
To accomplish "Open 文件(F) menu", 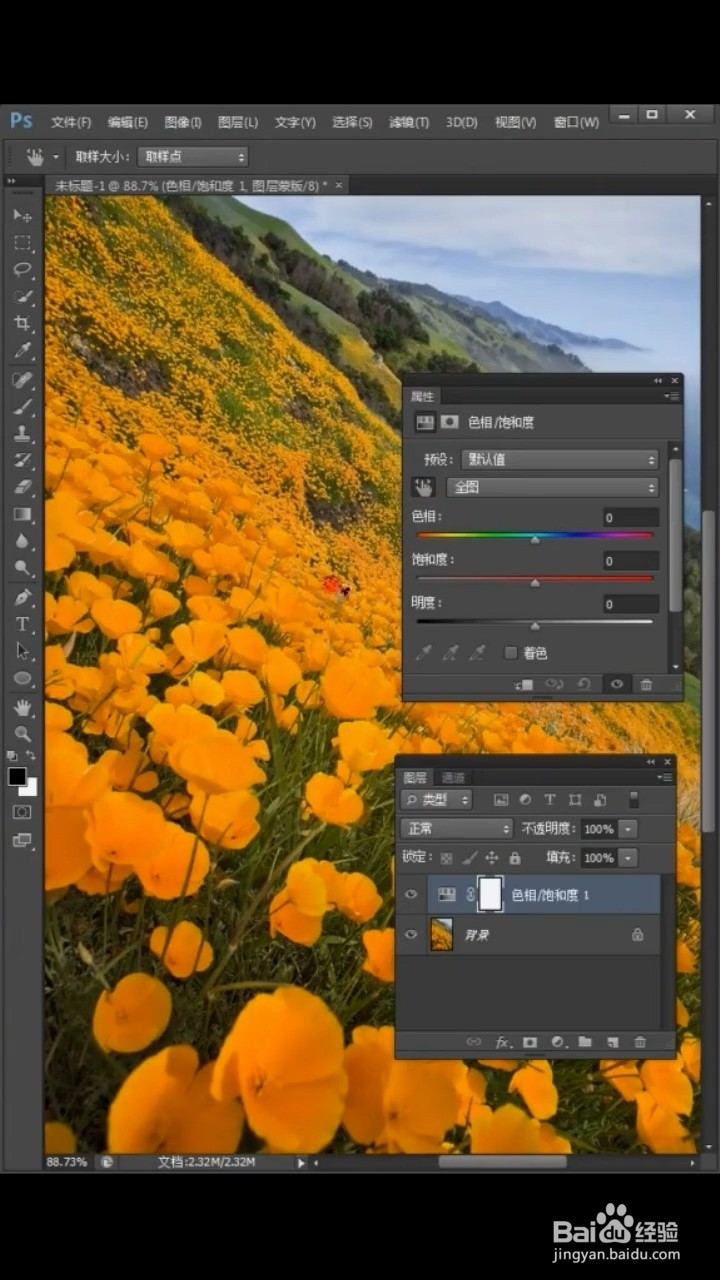I will [71, 122].
